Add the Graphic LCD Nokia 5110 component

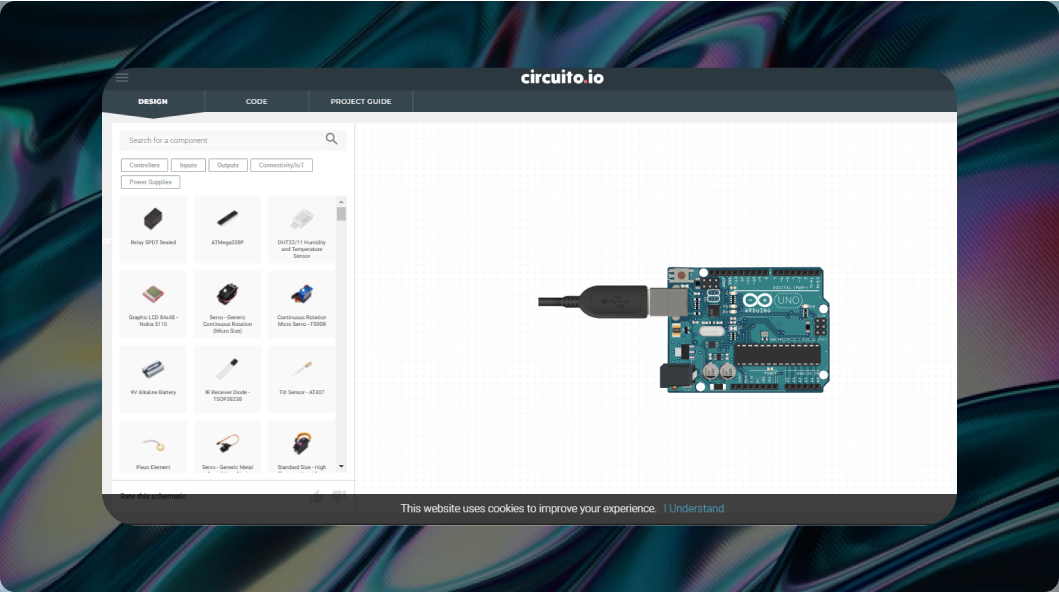tap(153, 304)
